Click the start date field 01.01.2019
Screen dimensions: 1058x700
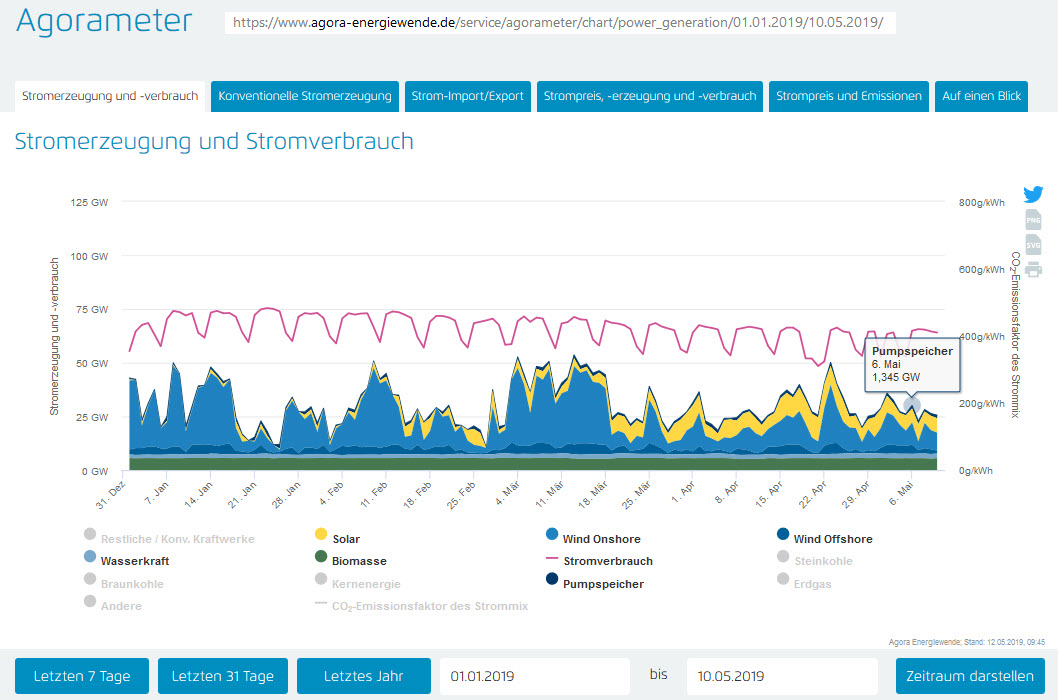pyautogui.click(x=534, y=676)
